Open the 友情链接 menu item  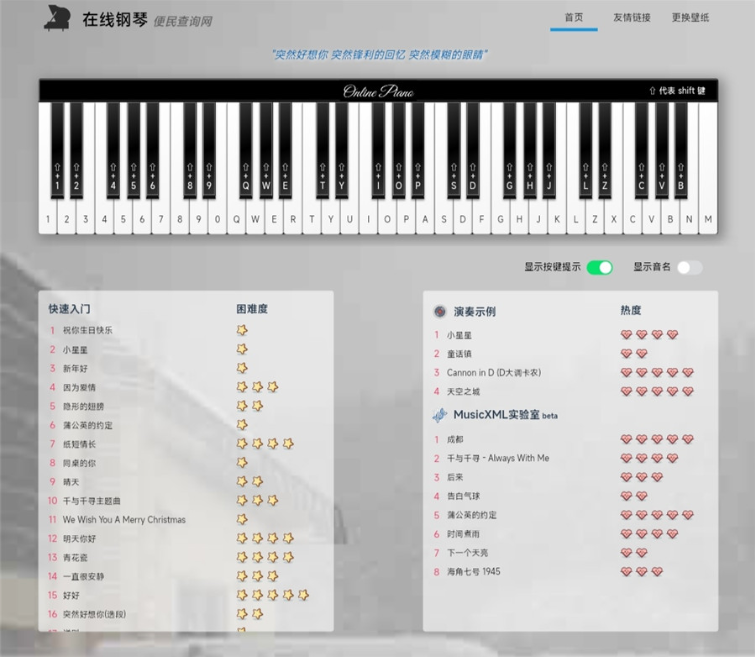tap(631, 18)
